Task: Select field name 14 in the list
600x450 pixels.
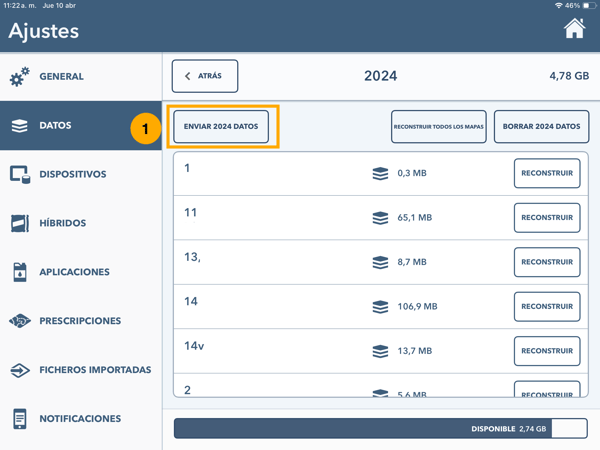Action: pos(191,302)
